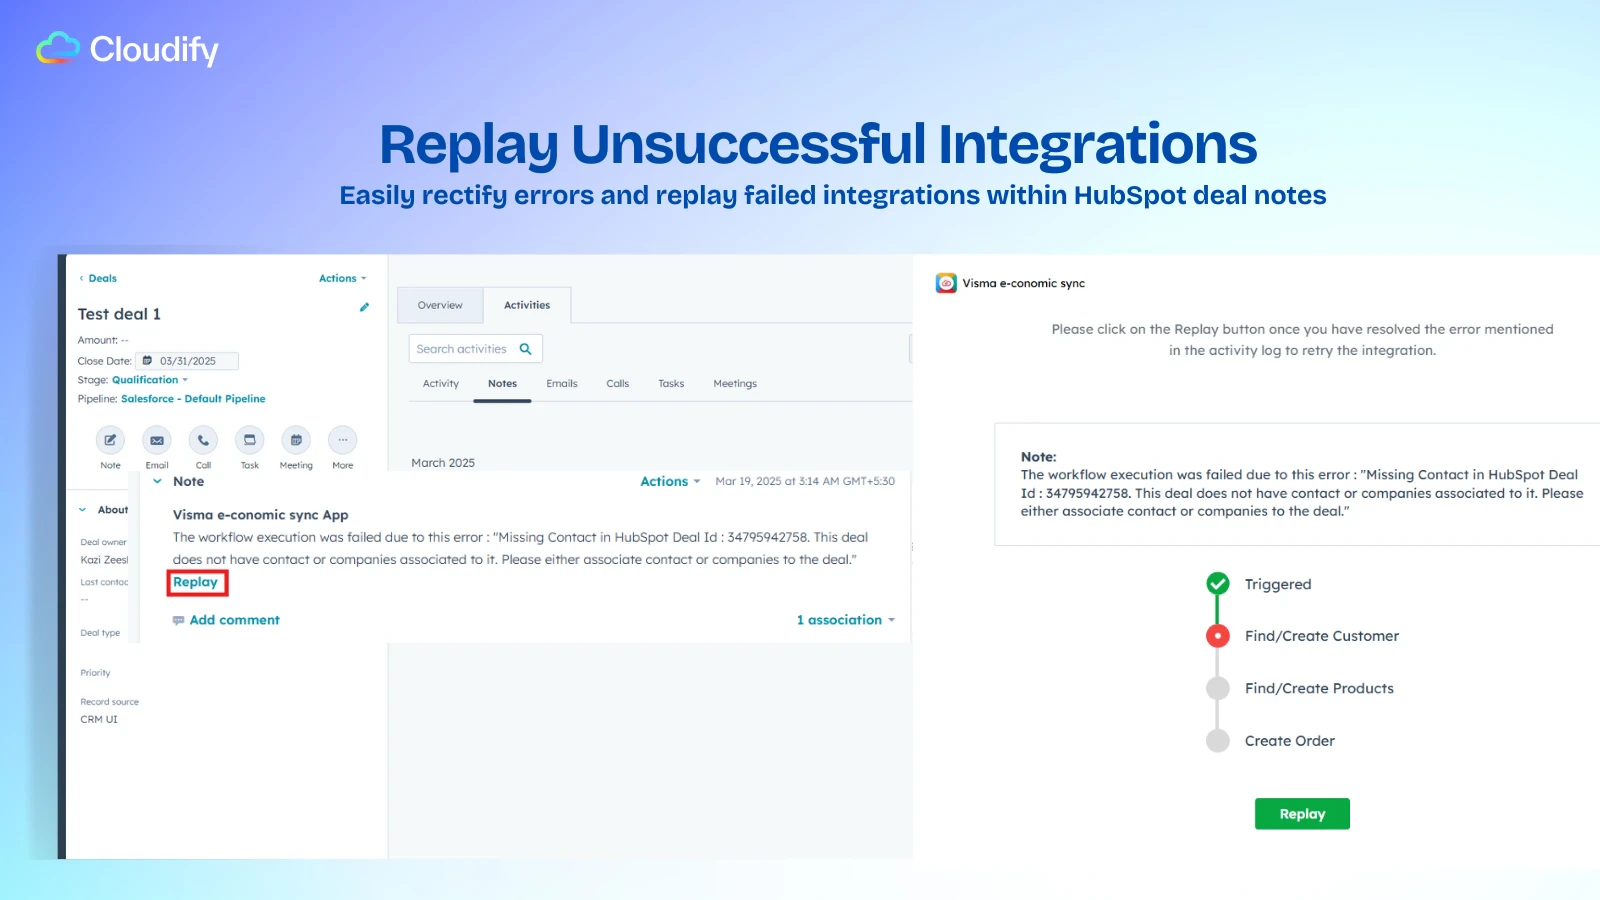Select the Tasks filter tab
The image size is (1600, 900).
click(671, 384)
